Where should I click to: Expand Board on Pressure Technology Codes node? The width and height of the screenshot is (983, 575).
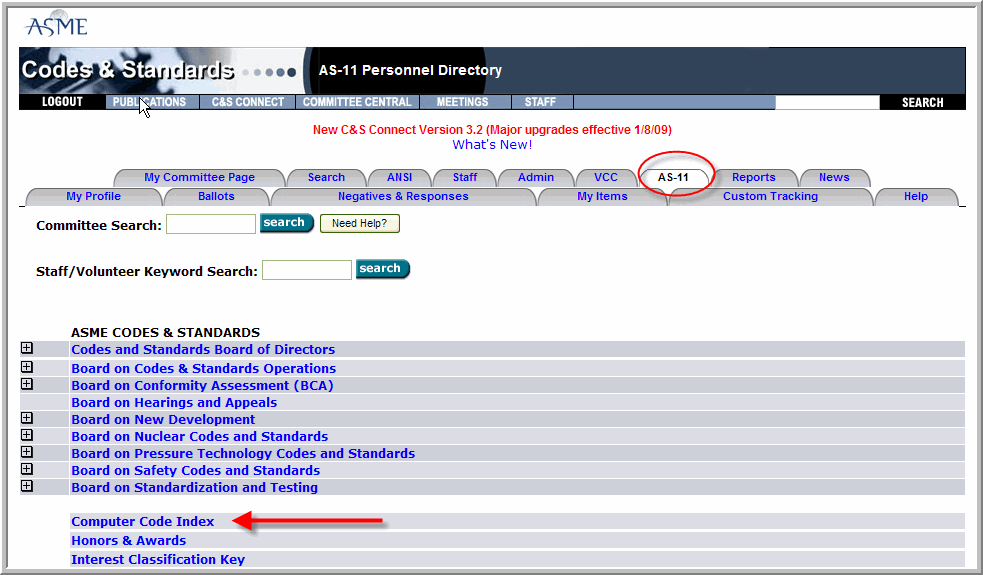tap(27, 451)
